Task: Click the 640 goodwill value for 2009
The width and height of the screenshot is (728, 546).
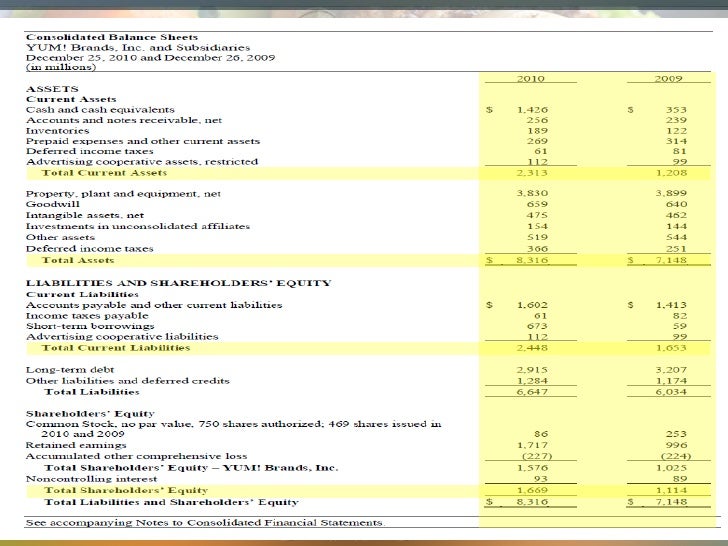Action: point(676,204)
